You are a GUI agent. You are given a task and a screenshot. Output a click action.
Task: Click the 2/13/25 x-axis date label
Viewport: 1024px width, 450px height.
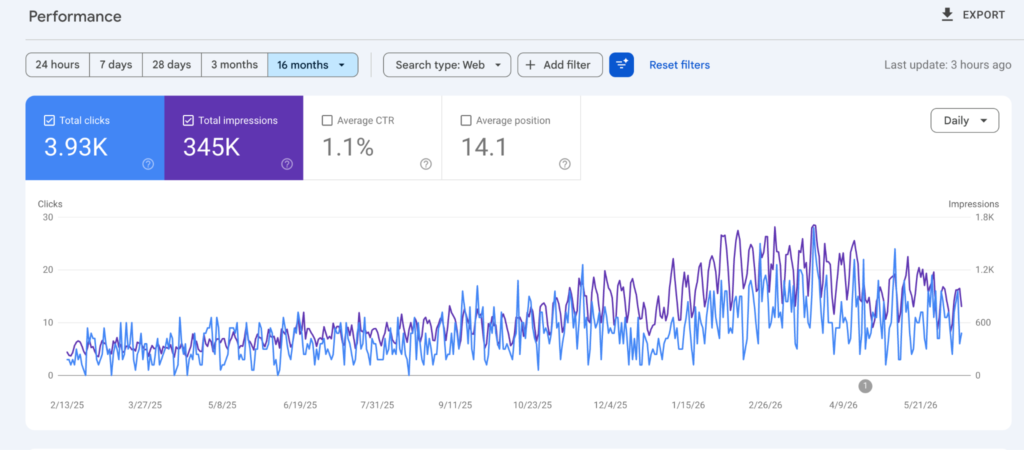click(x=69, y=405)
